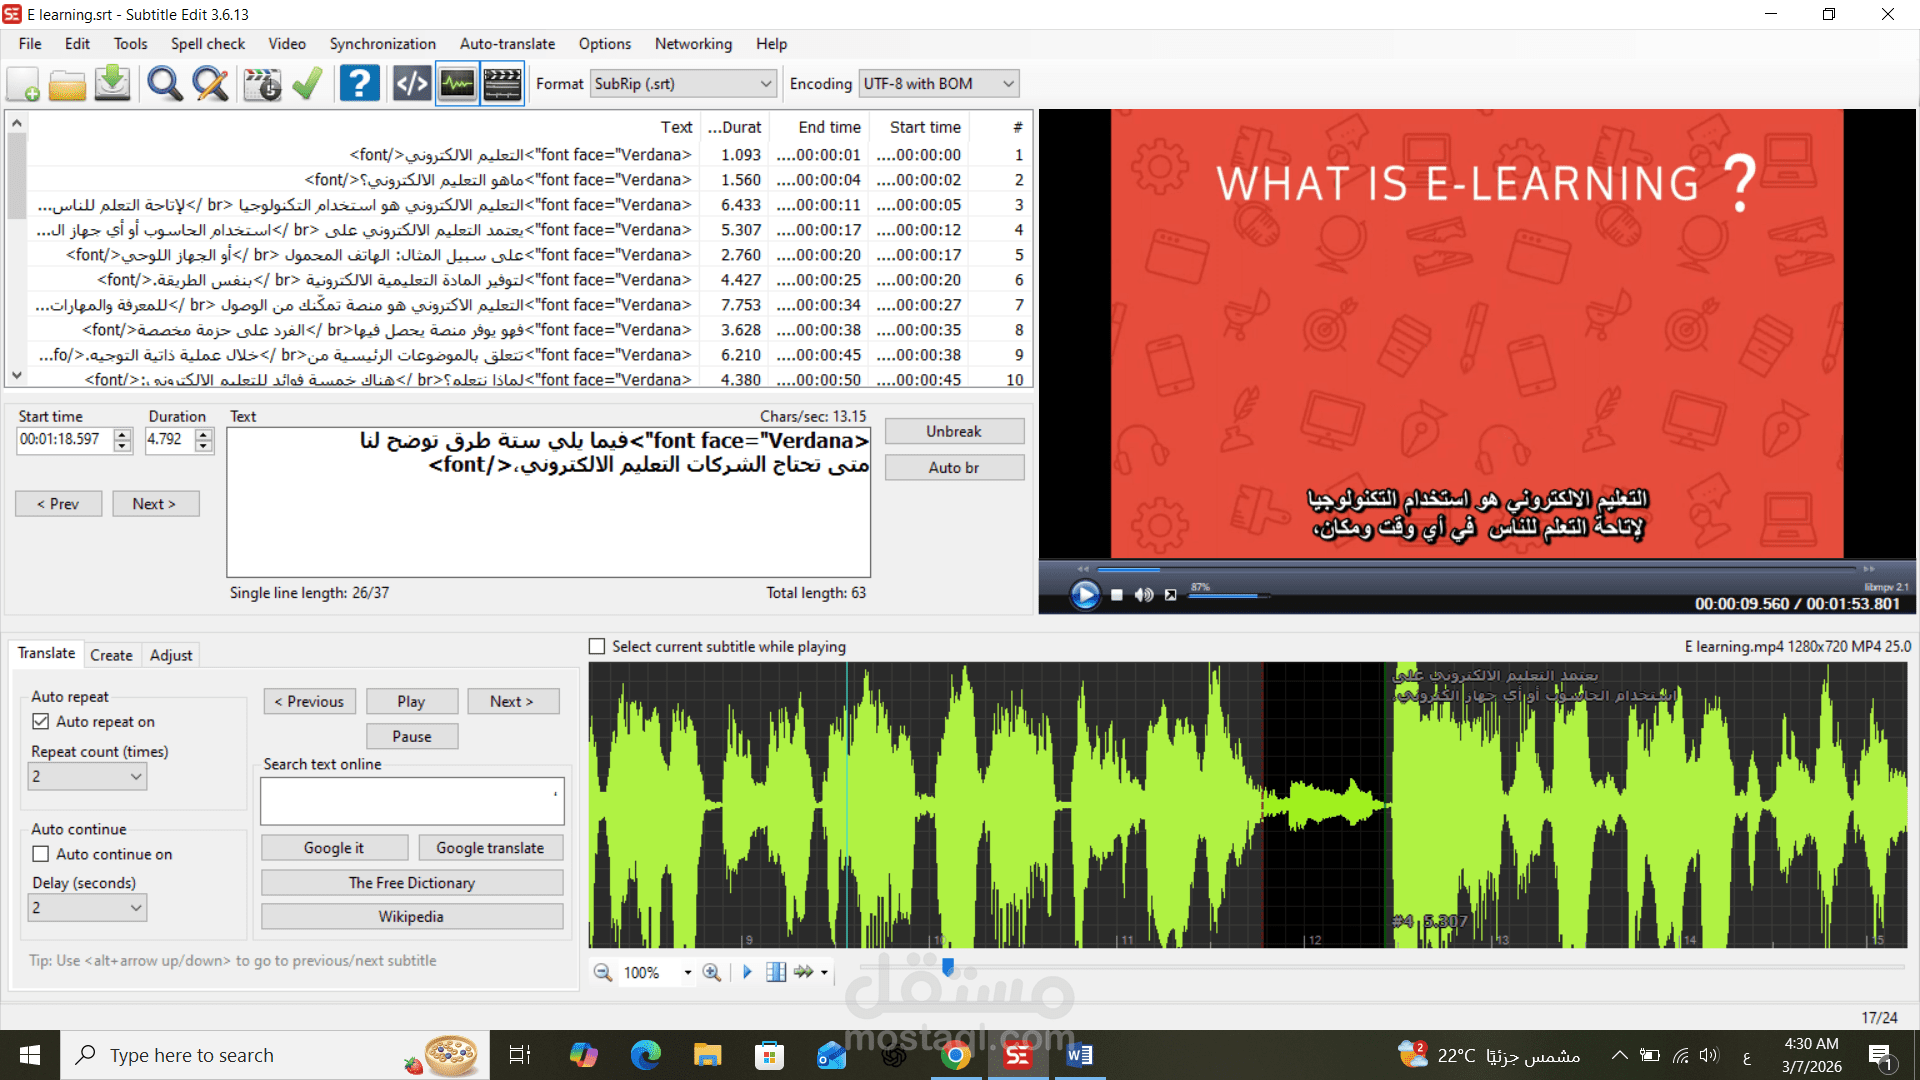Click the Open file folder icon

point(67,84)
